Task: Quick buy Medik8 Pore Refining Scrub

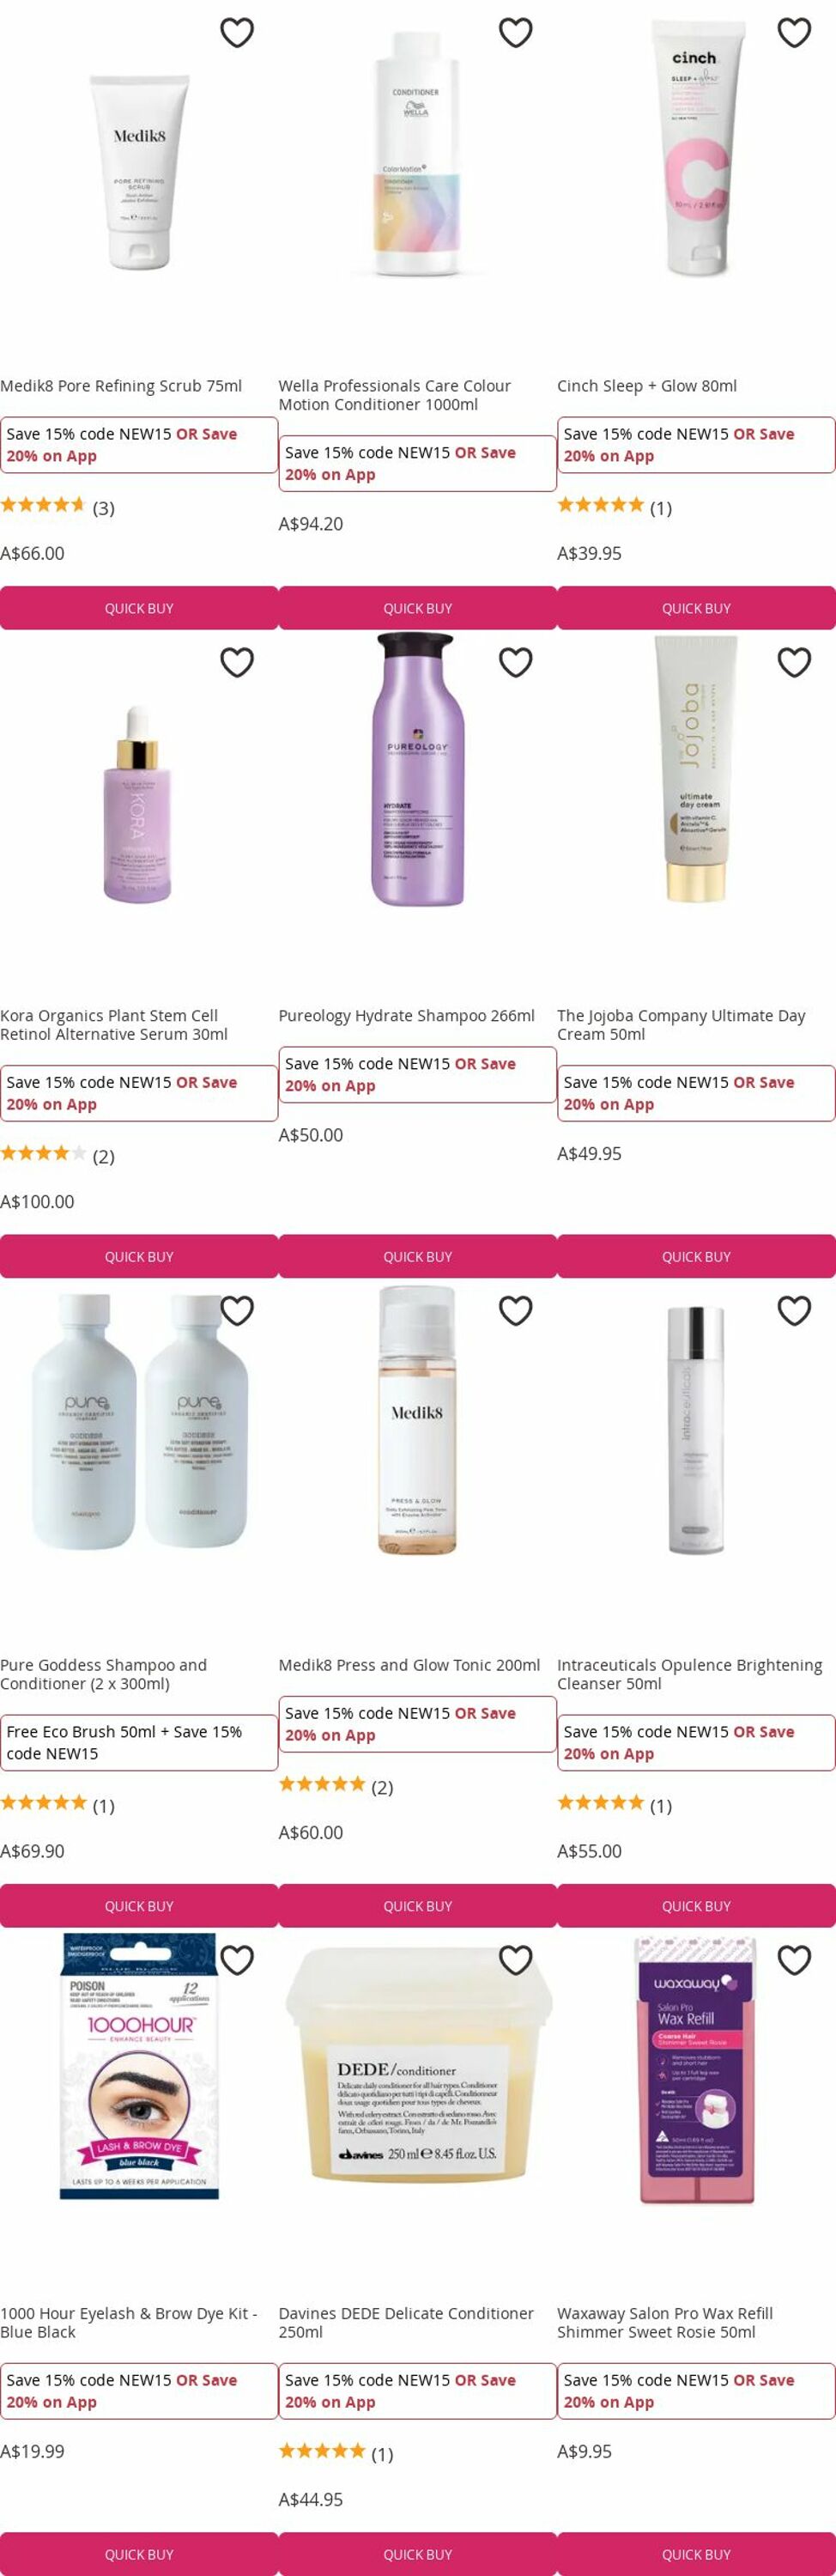Action: pyautogui.click(x=139, y=608)
